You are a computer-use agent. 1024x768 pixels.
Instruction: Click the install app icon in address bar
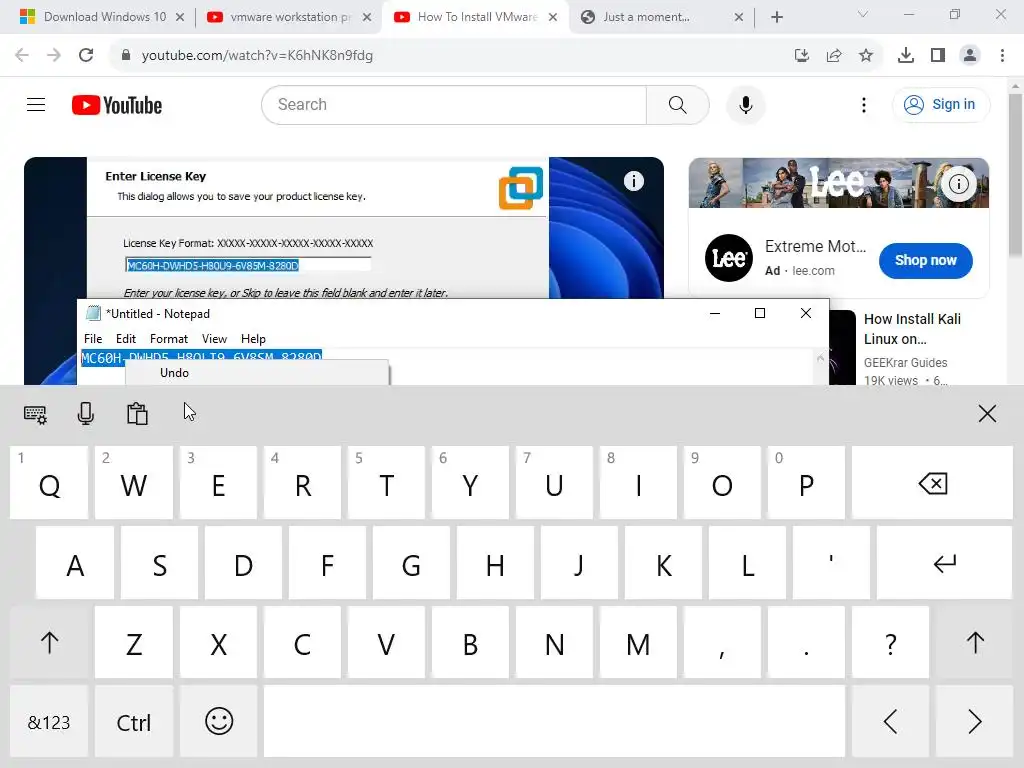point(802,56)
